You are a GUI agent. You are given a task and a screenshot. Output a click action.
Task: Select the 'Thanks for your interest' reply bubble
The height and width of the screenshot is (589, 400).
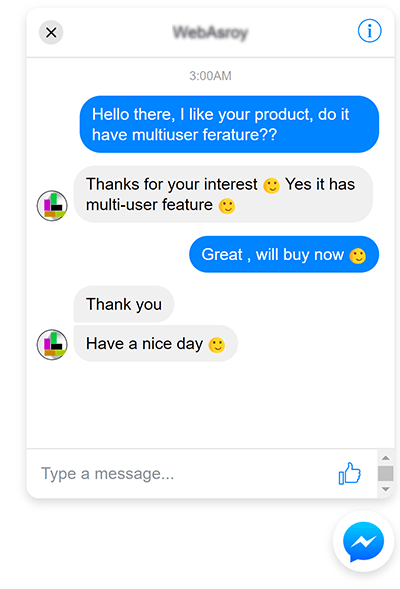pyautogui.click(x=223, y=194)
